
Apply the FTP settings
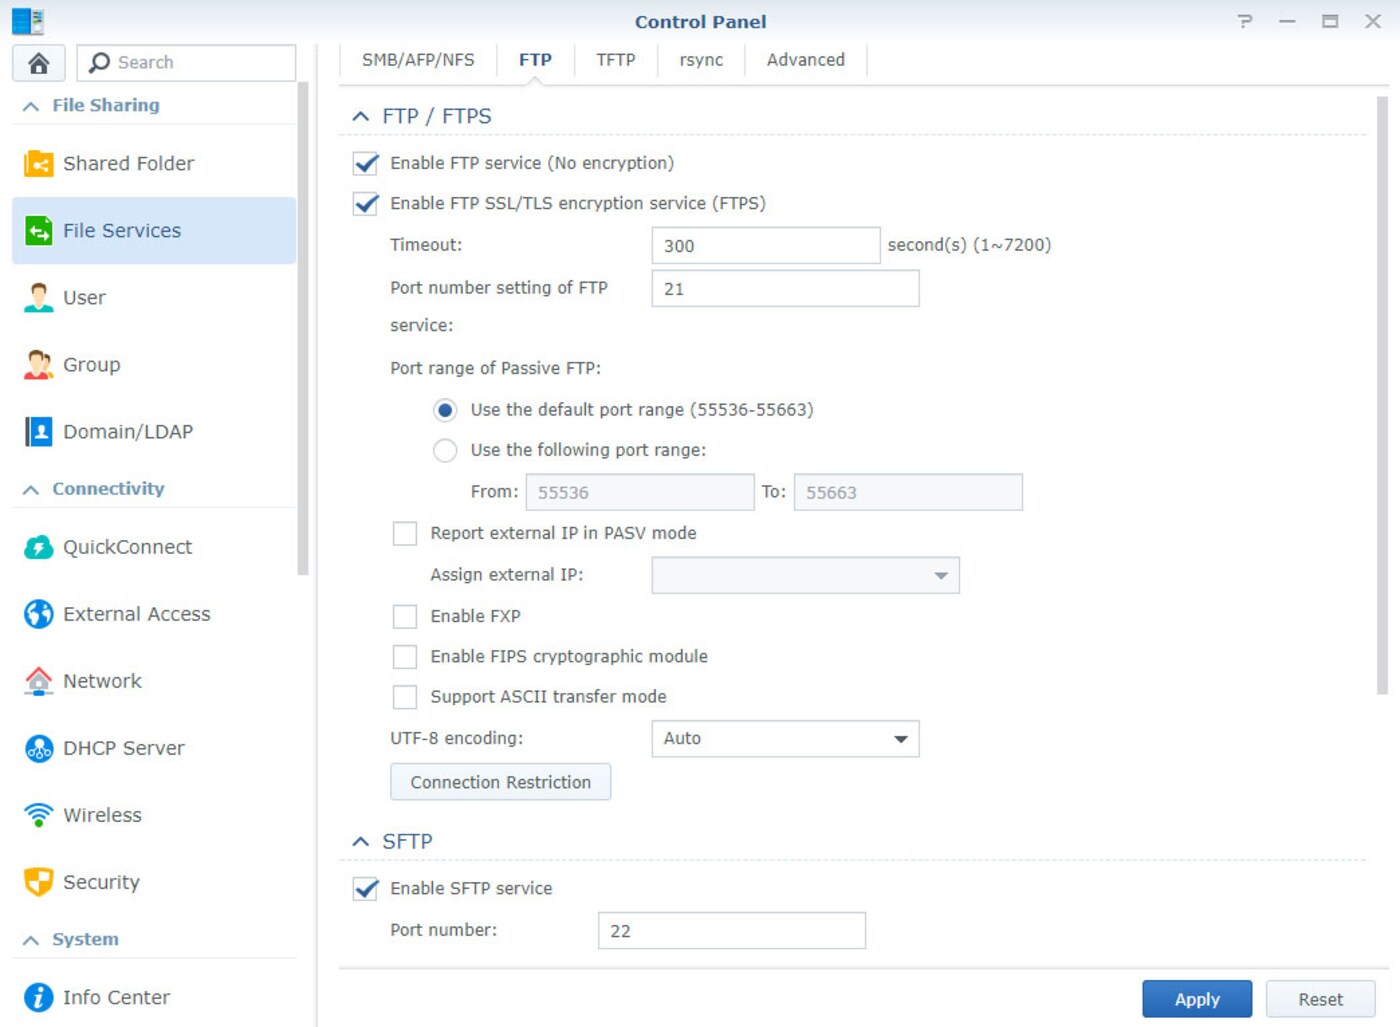click(x=1196, y=998)
